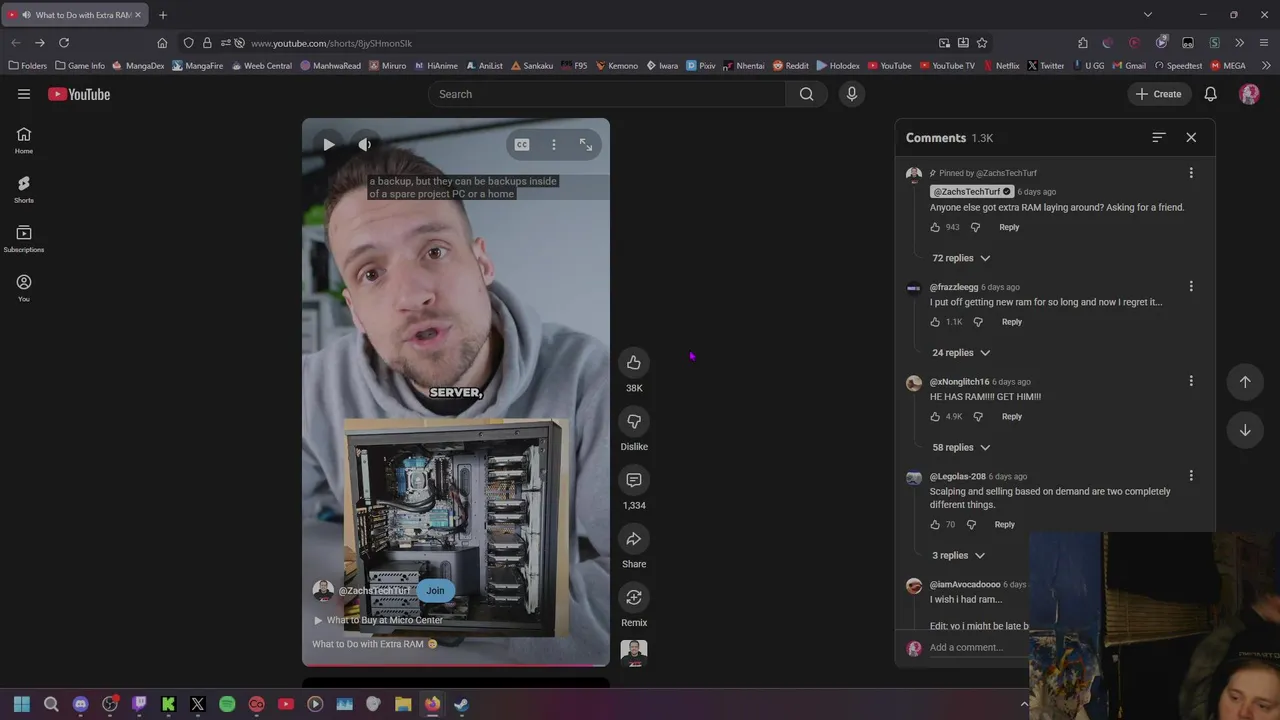Image resolution: width=1280 pixels, height=720 pixels.
Task: Open the MangaDex bookmark
Action: click(x=138, y=66)
